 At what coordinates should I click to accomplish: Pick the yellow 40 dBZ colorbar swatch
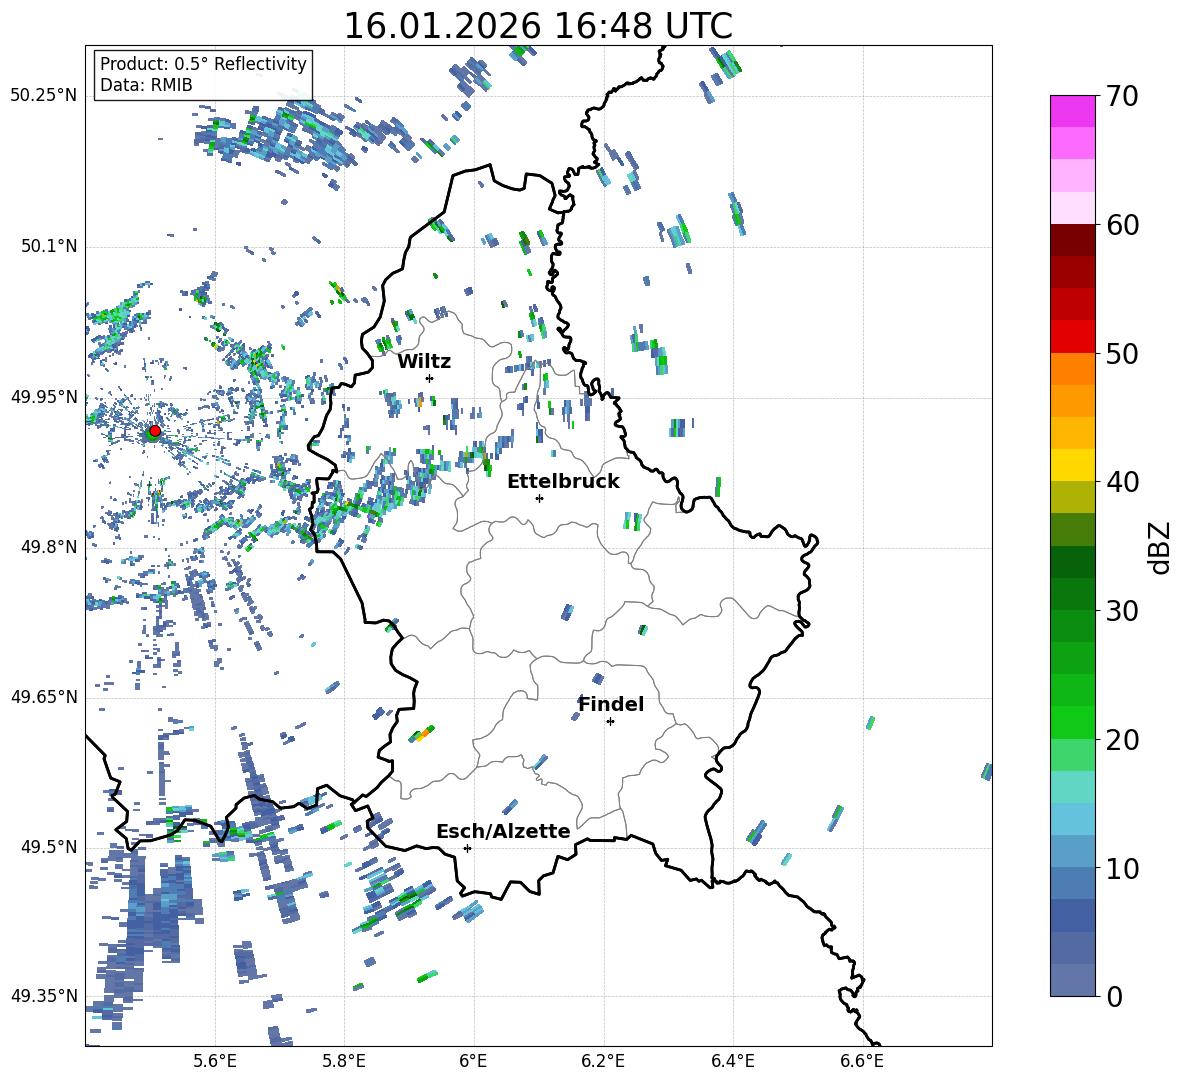1073,465
